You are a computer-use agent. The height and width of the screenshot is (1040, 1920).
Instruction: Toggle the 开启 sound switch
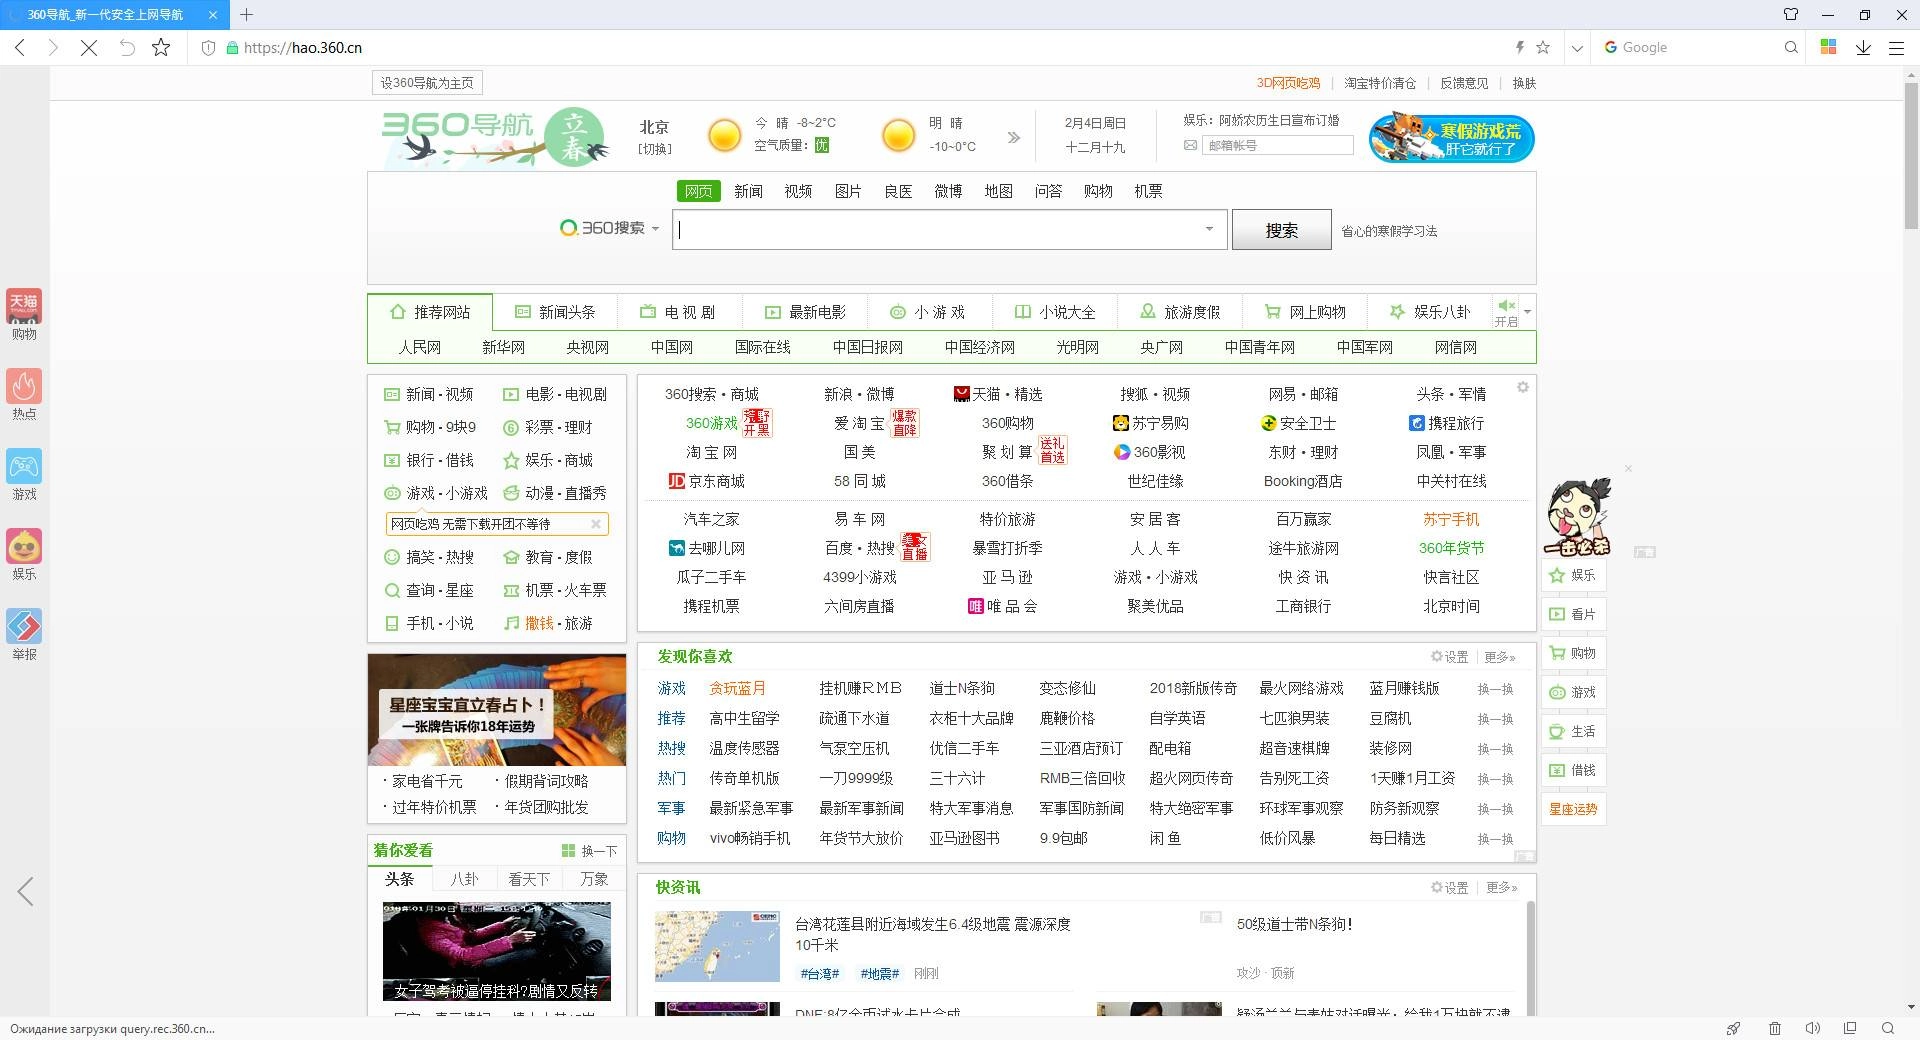pos(1506,312)
